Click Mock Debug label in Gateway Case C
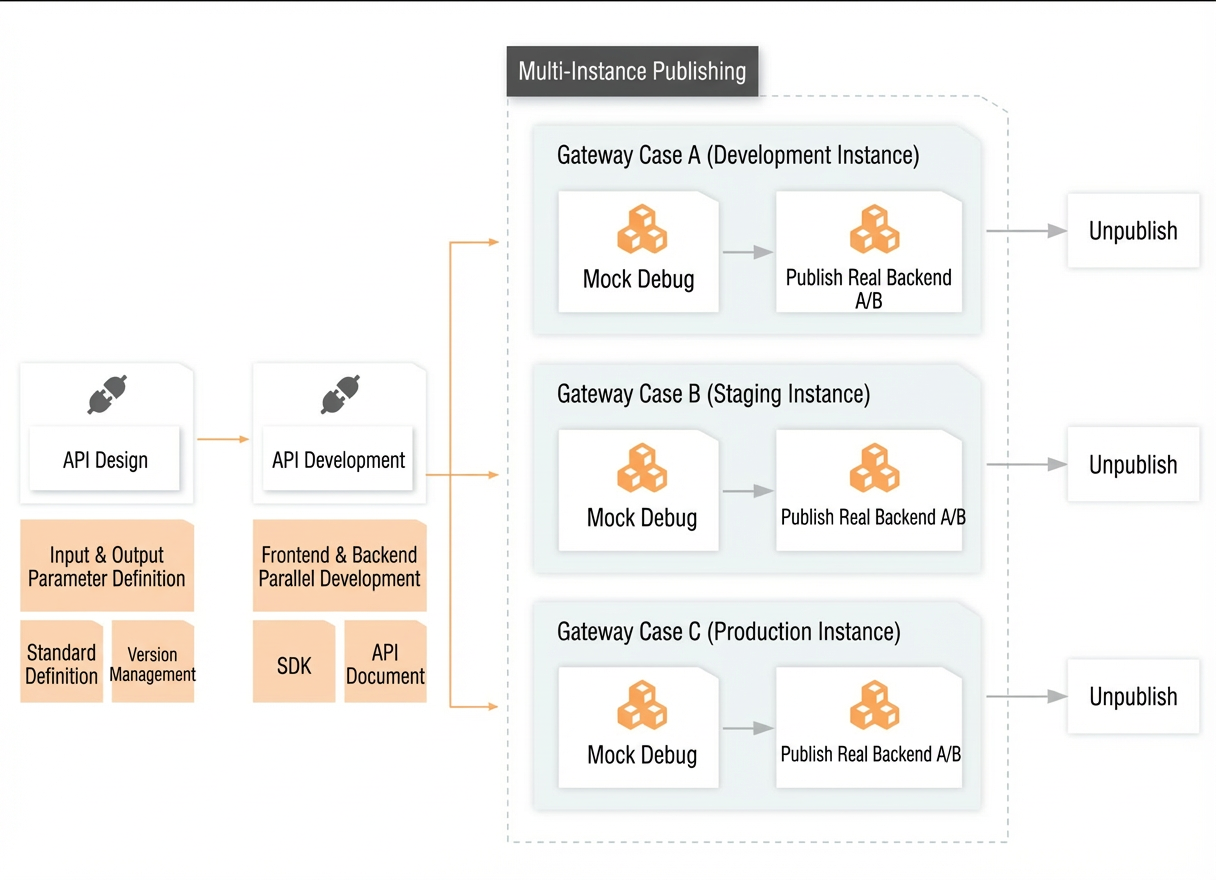 (642, 755)
